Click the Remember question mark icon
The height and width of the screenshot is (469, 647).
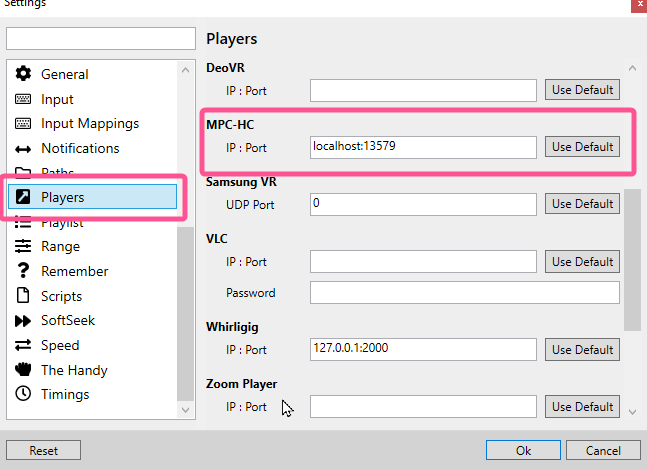pyautogui.click(x=23, y=271)
